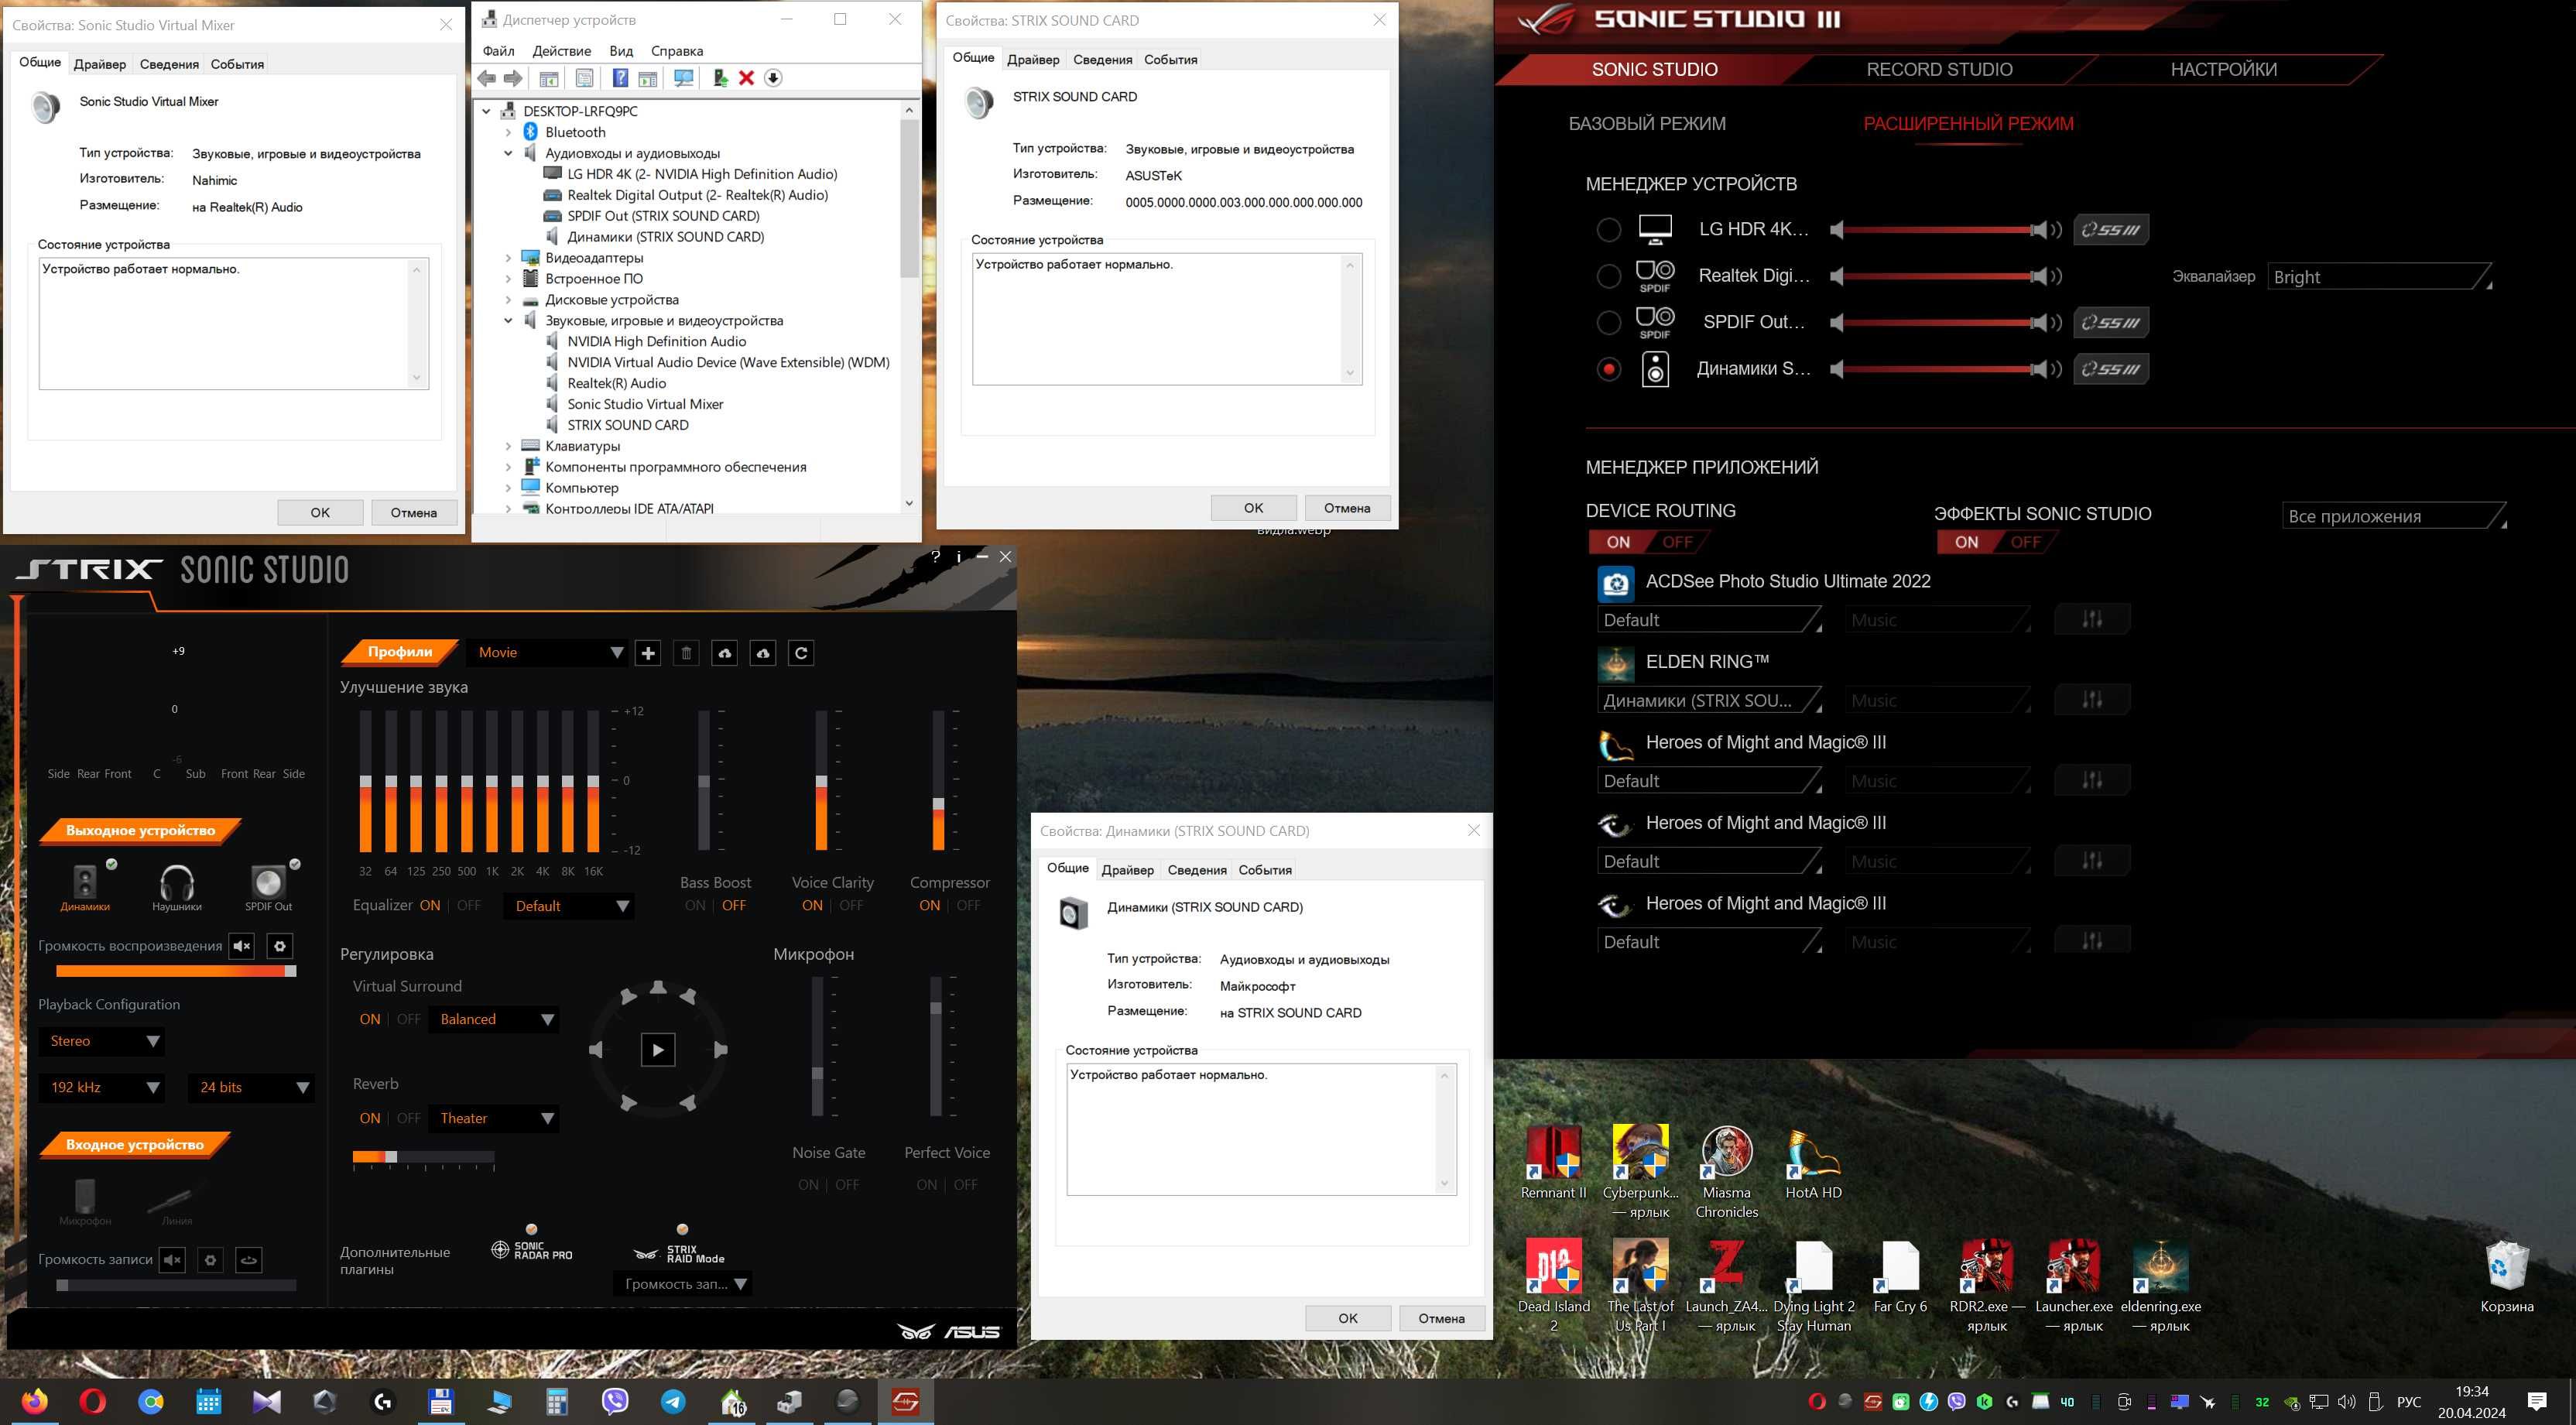
Task: Toggle Sonic Studio effect for LG HDR 4K
Action: point(2111,230)
